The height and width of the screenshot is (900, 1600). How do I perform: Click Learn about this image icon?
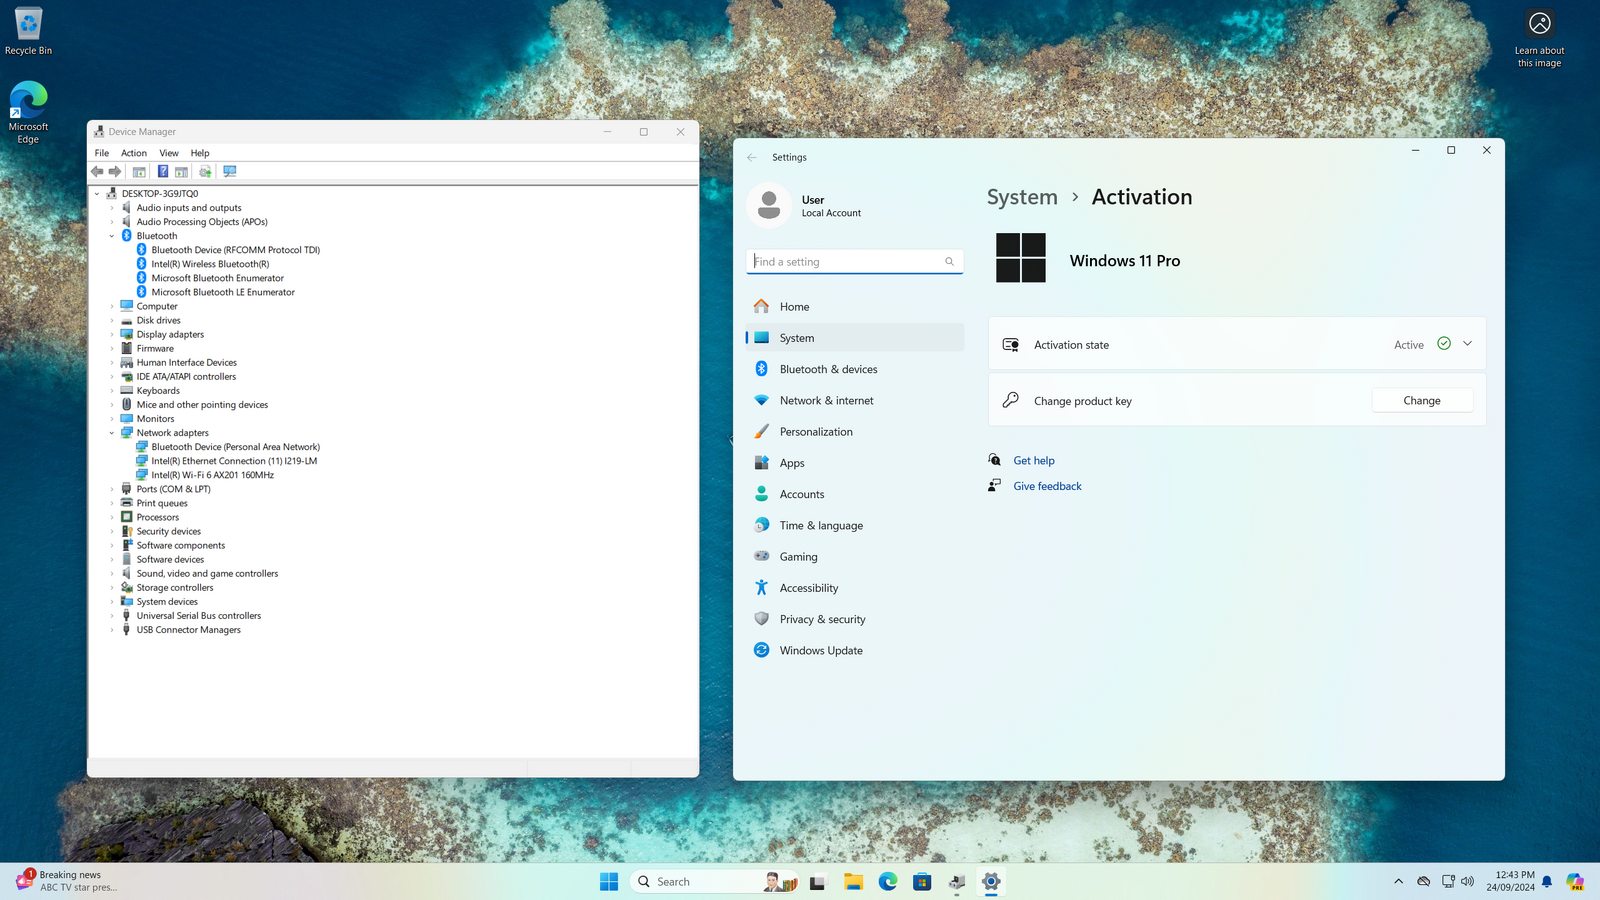tap(1540, 39)
